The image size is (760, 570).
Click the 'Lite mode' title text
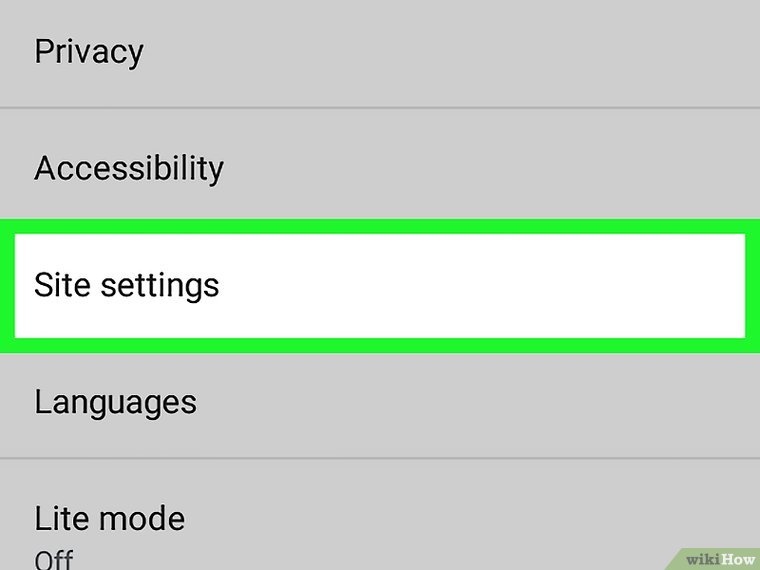[x=109, y=519]
